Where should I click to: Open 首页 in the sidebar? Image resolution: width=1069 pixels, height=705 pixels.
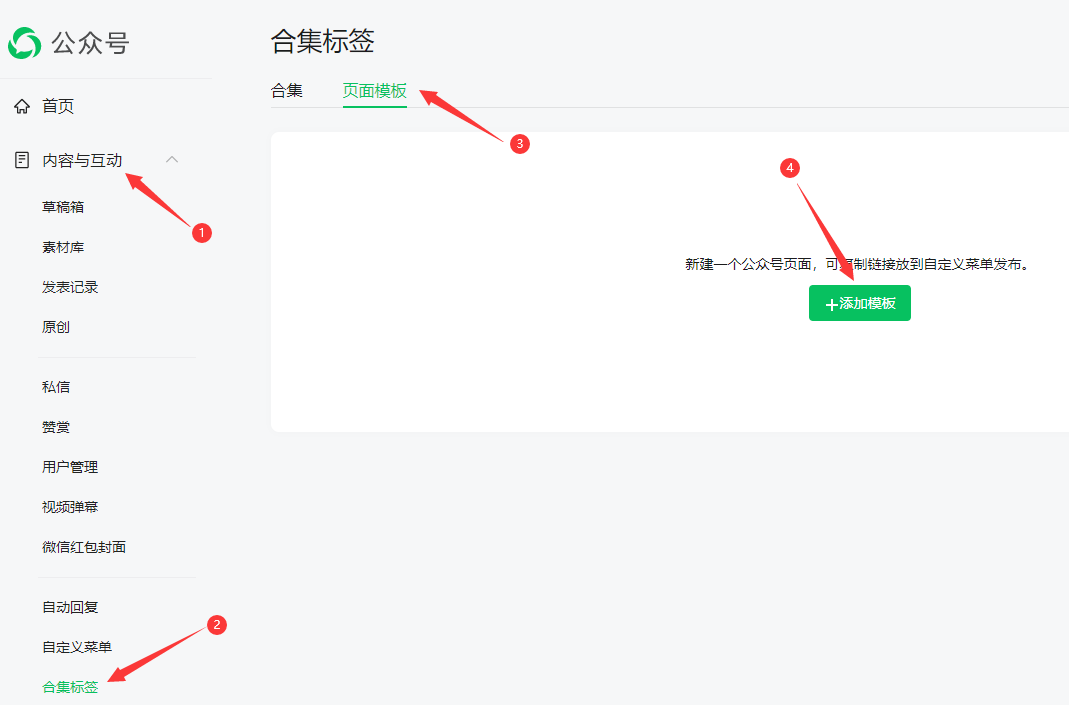[x=58, y=106]
